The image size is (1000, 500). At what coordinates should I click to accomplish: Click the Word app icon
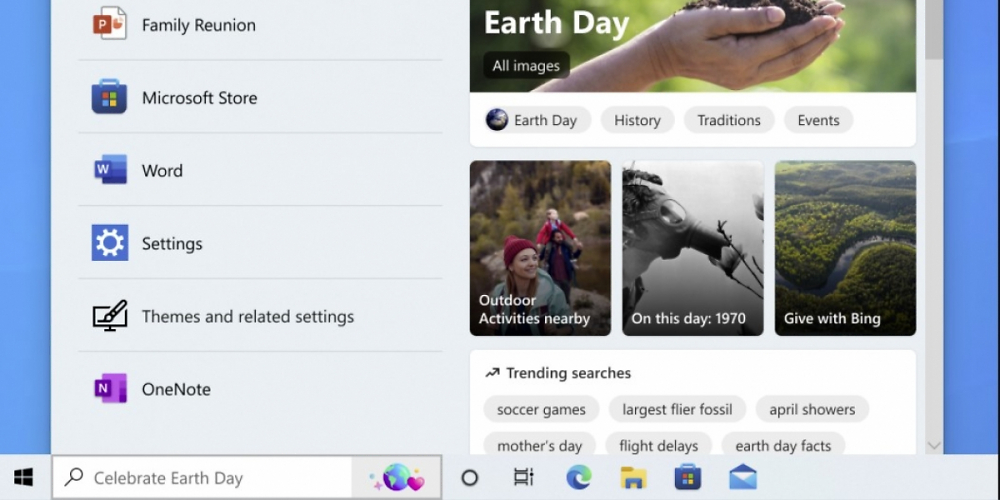[110, 170]
